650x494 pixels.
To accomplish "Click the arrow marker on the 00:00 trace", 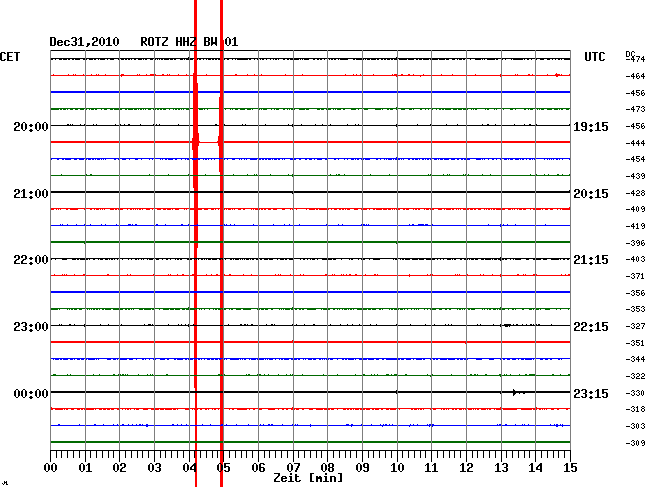I will point(515,392).
